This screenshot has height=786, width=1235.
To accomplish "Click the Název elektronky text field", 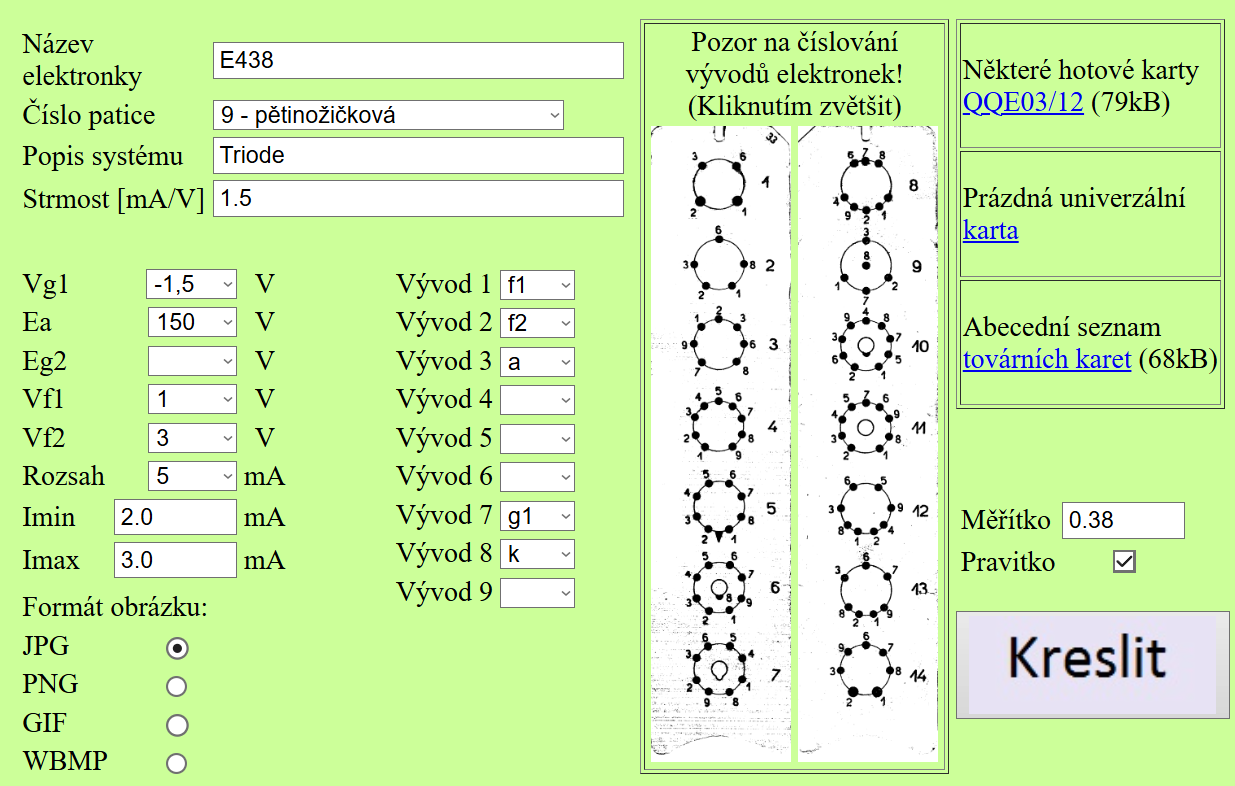I will click(418, 60).
